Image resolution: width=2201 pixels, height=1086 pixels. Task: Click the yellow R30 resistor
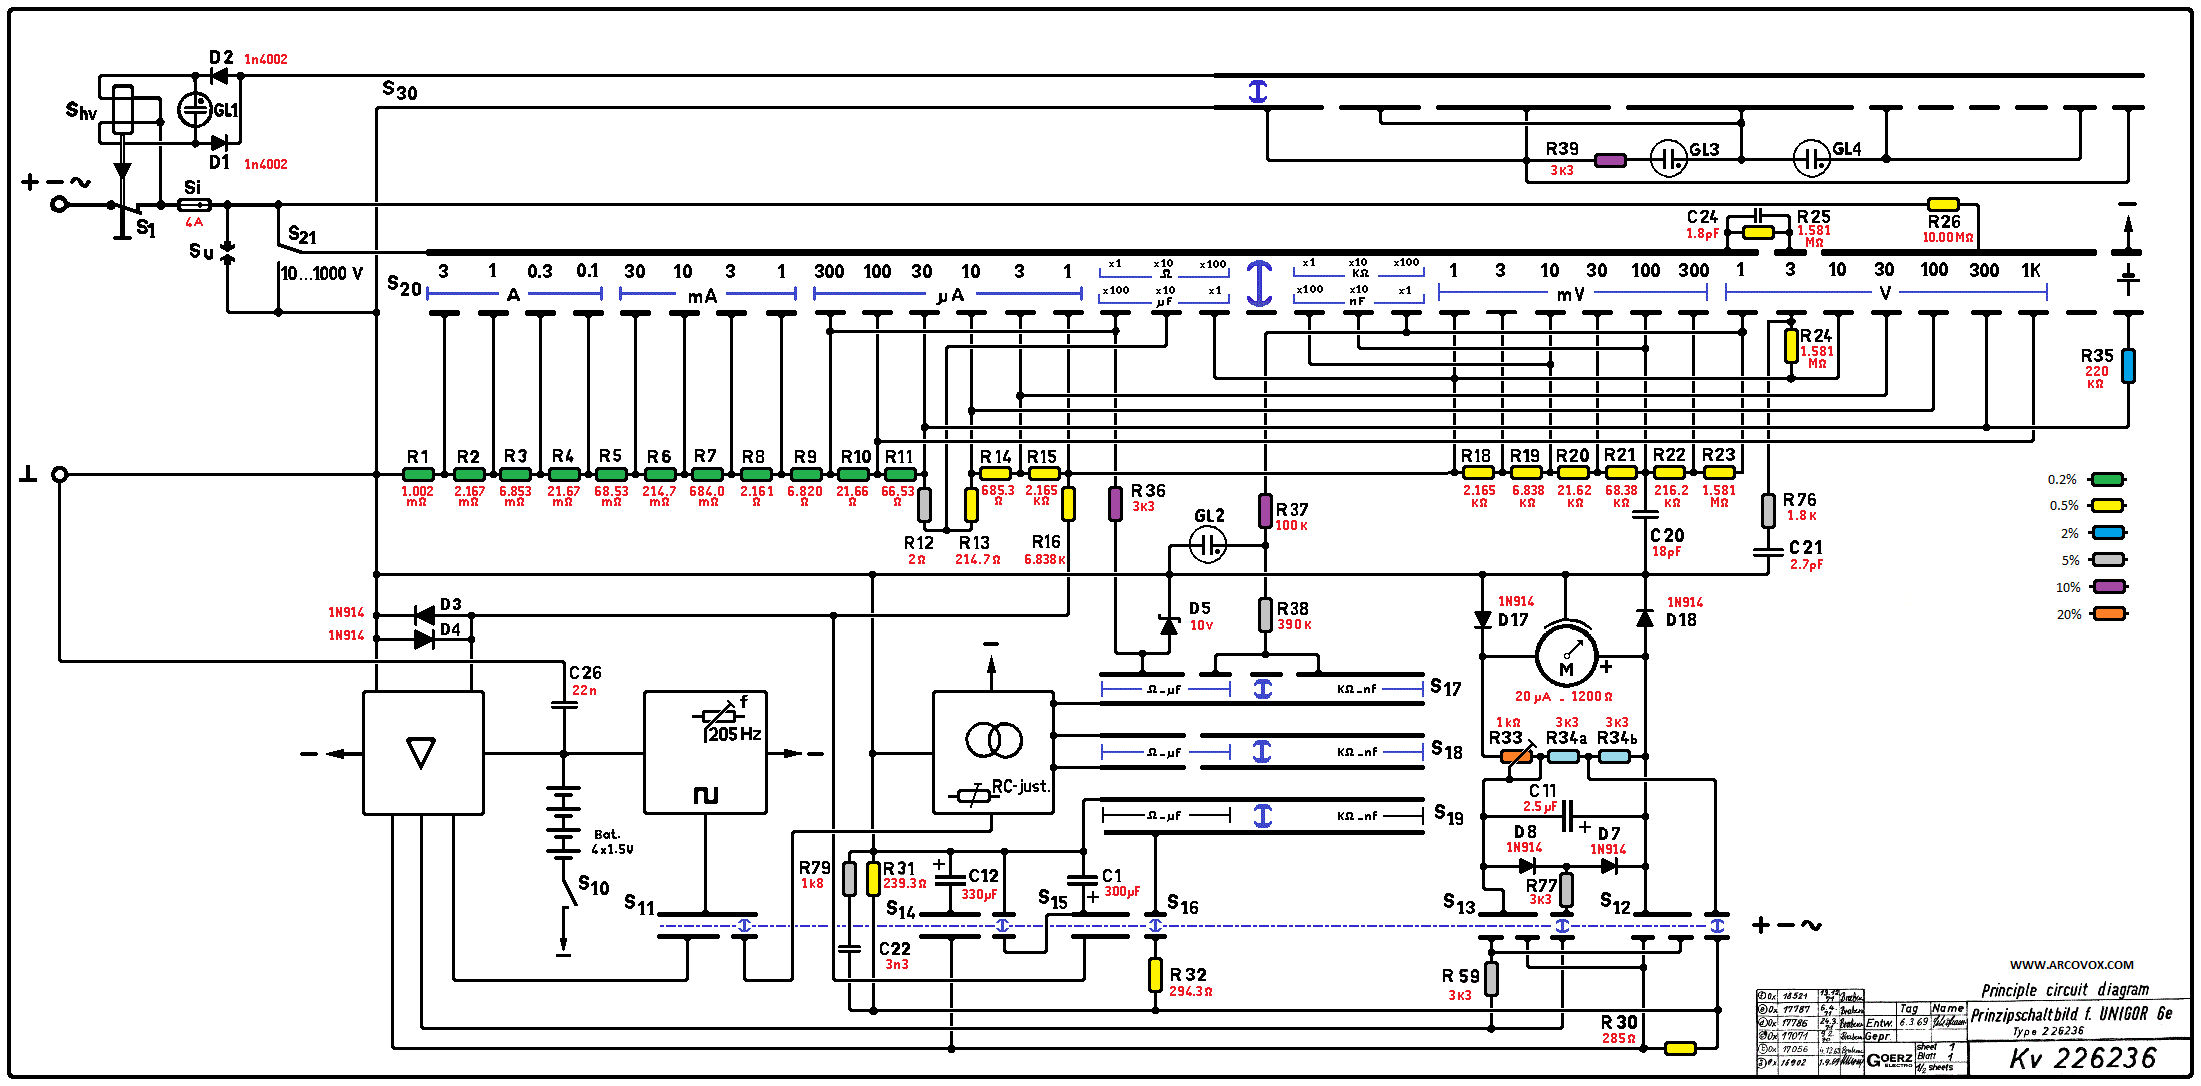[1680, 1048]
